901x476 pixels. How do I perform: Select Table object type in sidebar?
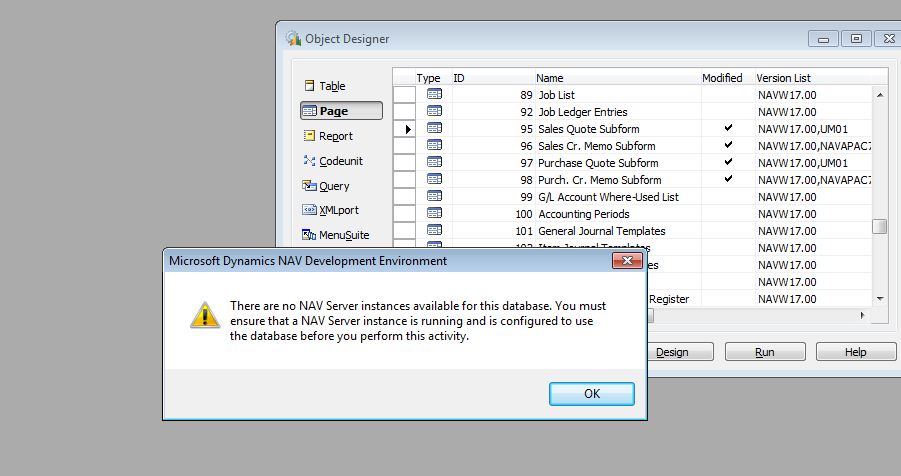[325, 86]
